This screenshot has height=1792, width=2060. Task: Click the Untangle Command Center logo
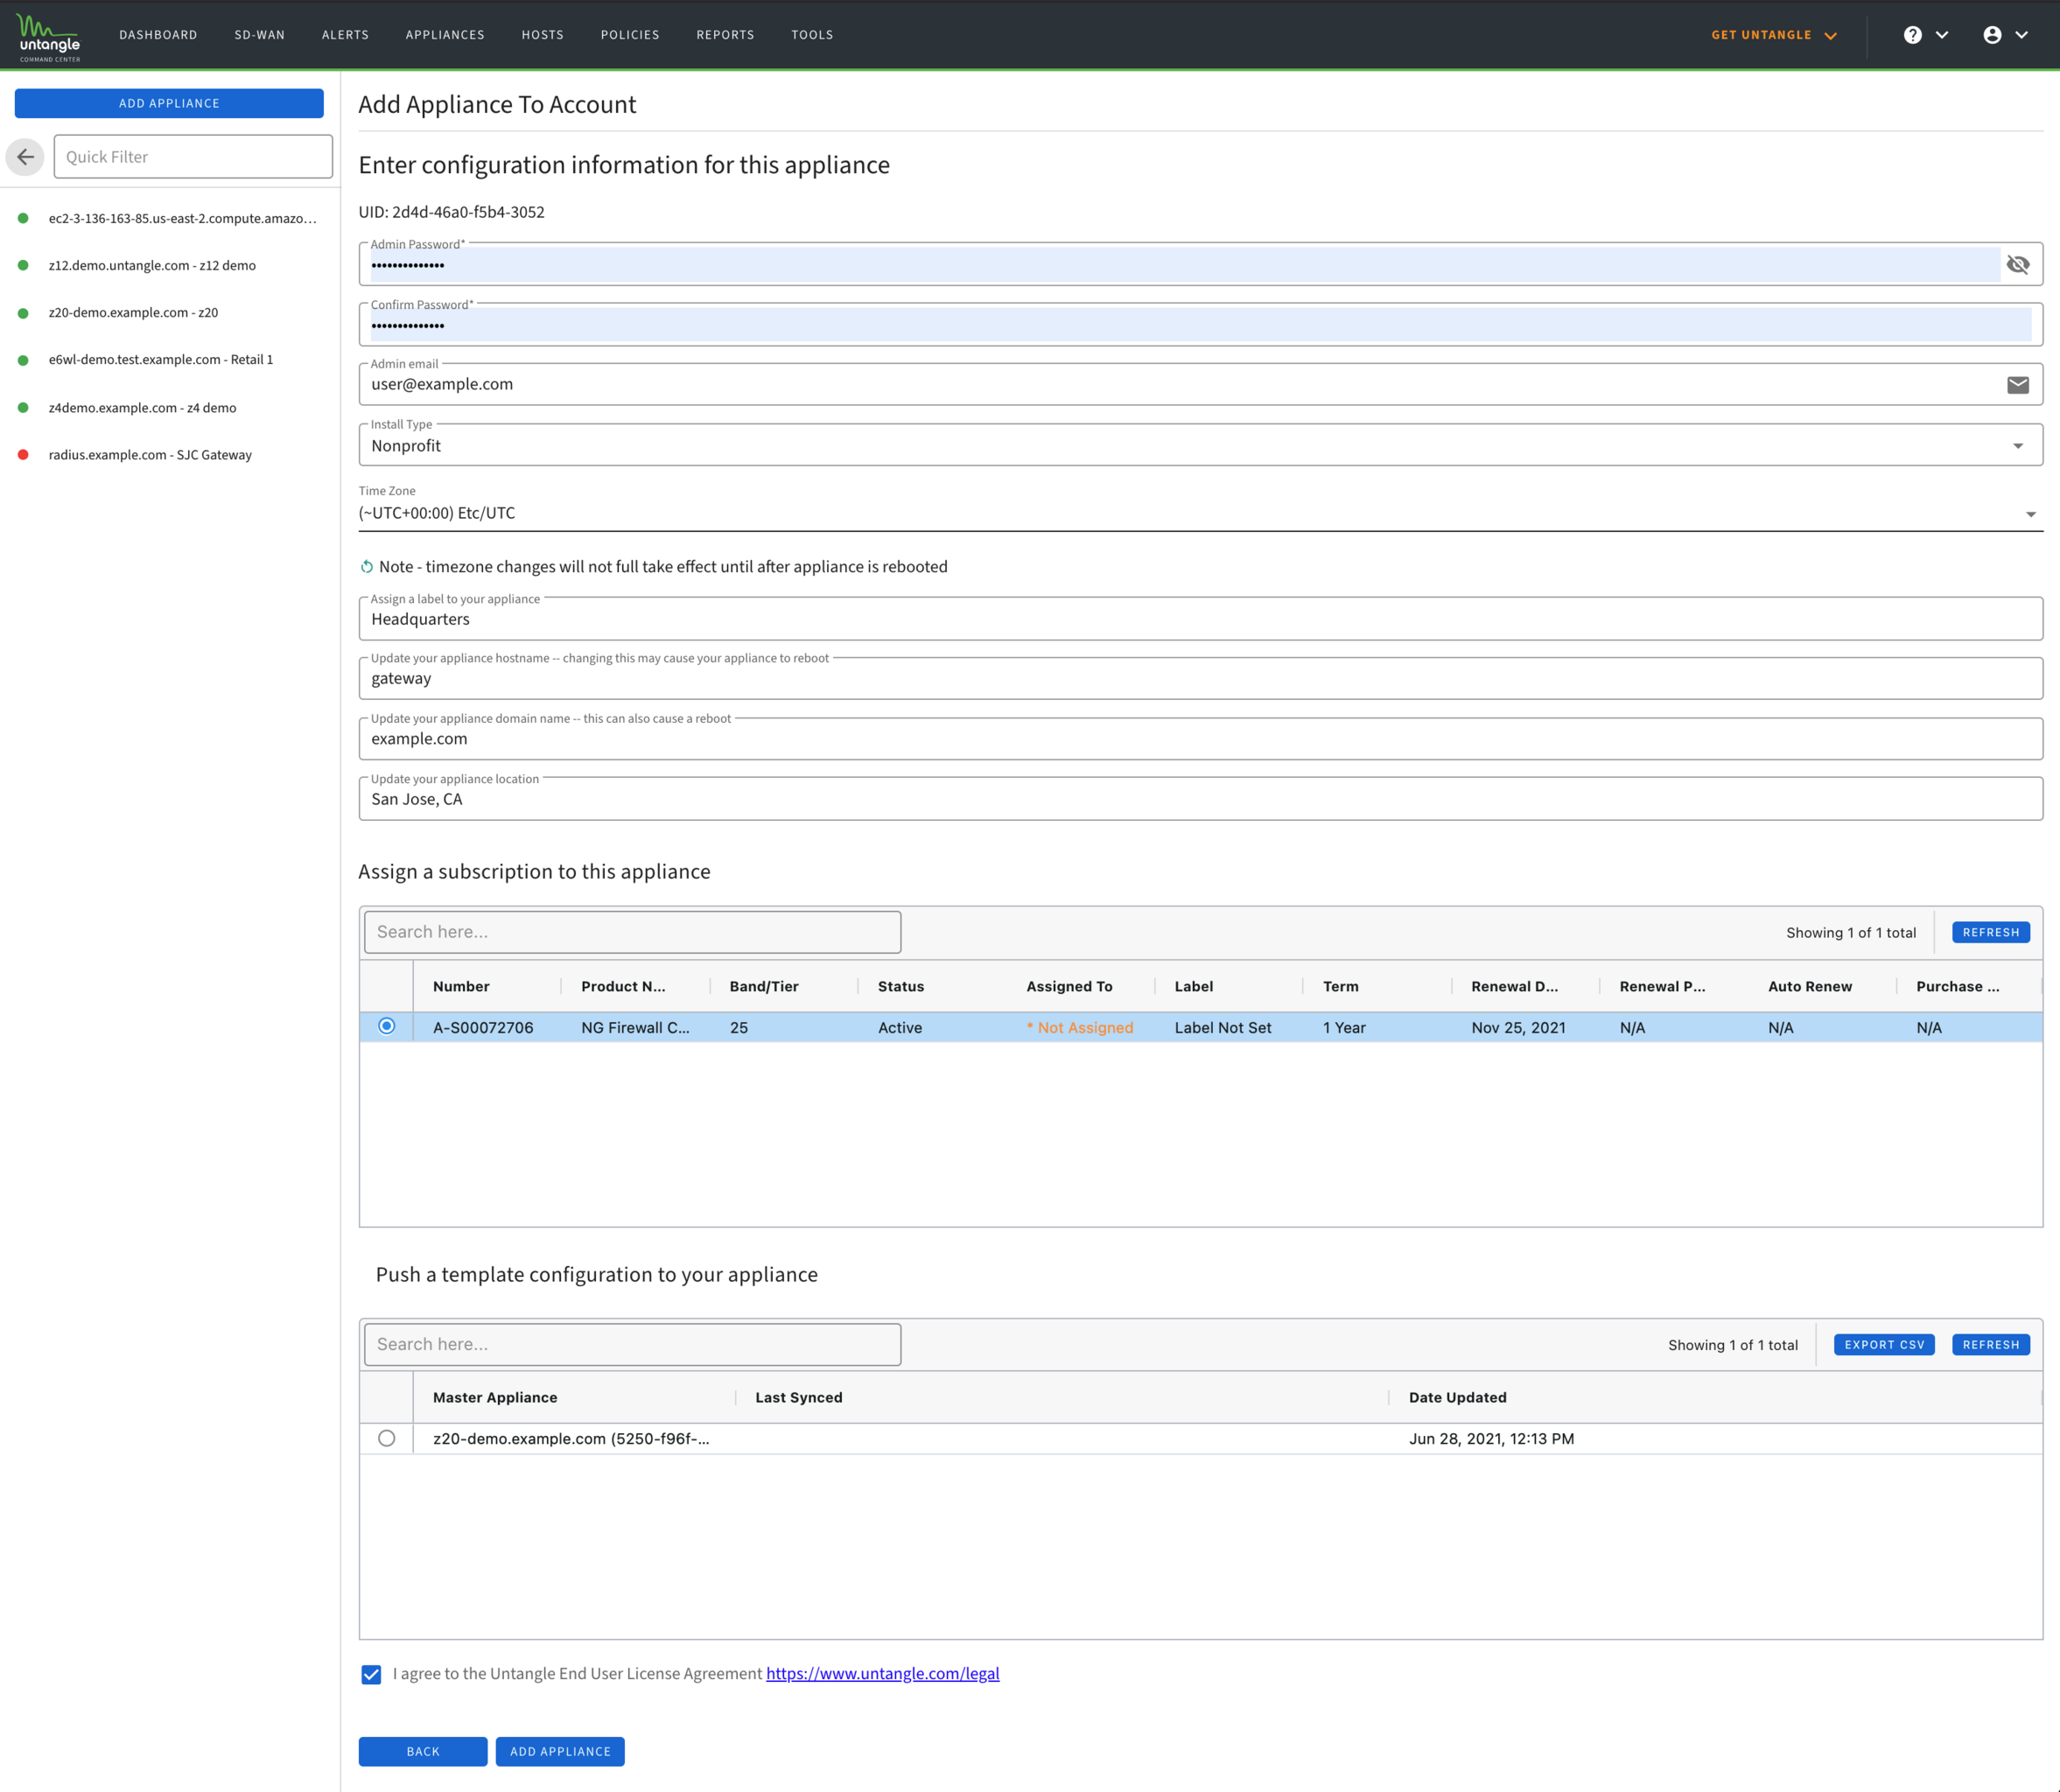(49, 37)
